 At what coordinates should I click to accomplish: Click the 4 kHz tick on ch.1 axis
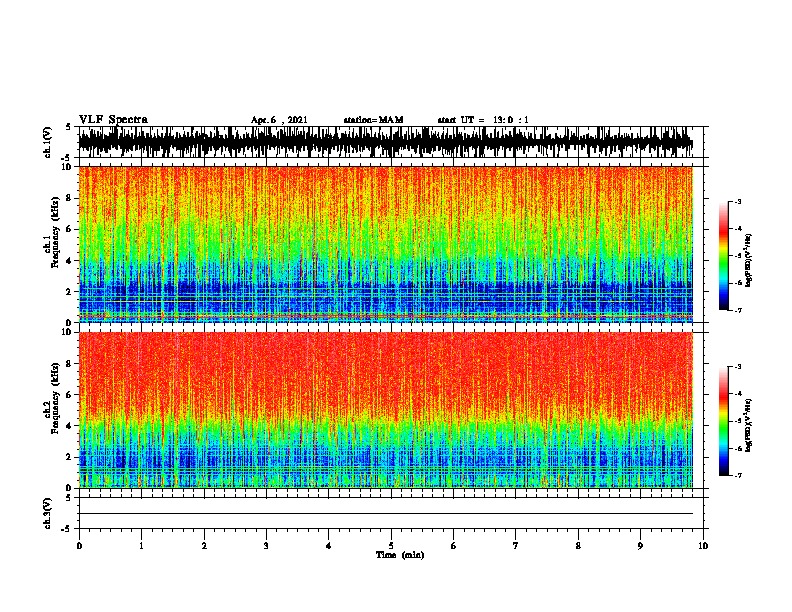click(70, 260)
